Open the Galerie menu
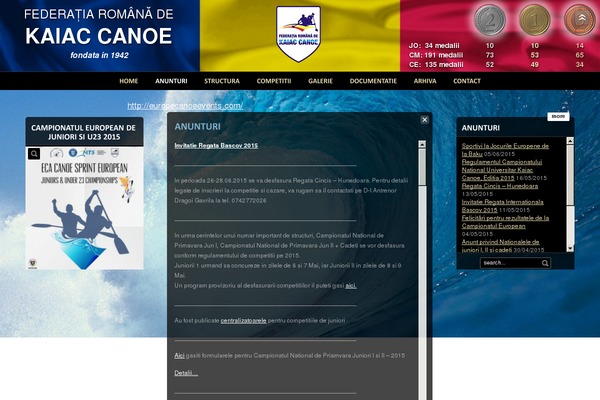 (320, 81)
